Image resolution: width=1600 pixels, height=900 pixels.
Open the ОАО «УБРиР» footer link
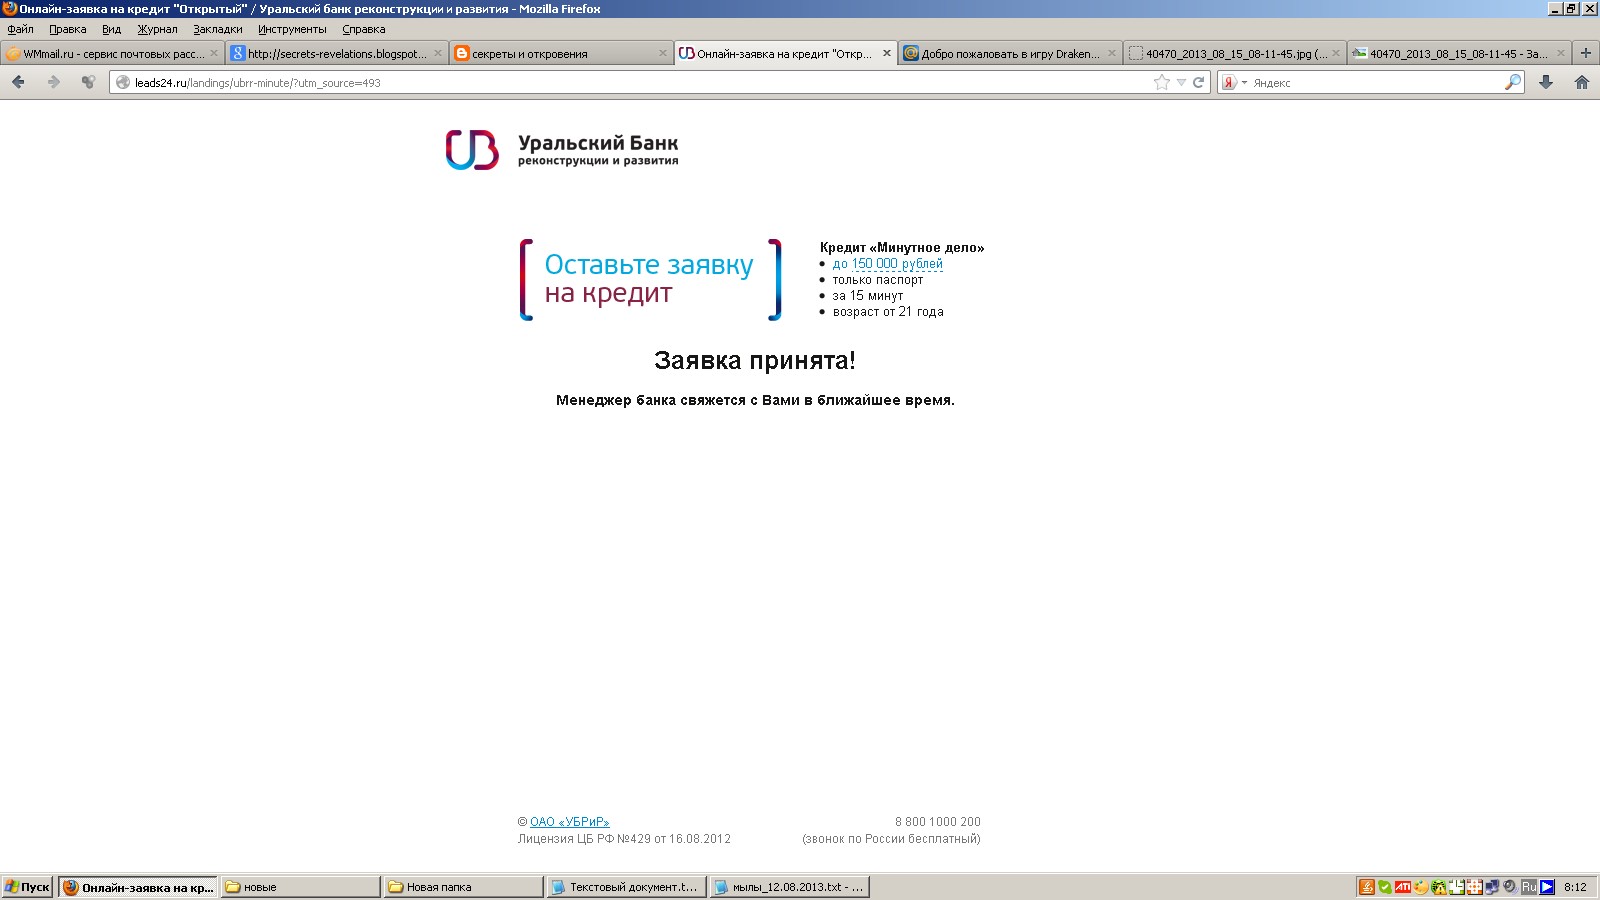coord(569,822)
